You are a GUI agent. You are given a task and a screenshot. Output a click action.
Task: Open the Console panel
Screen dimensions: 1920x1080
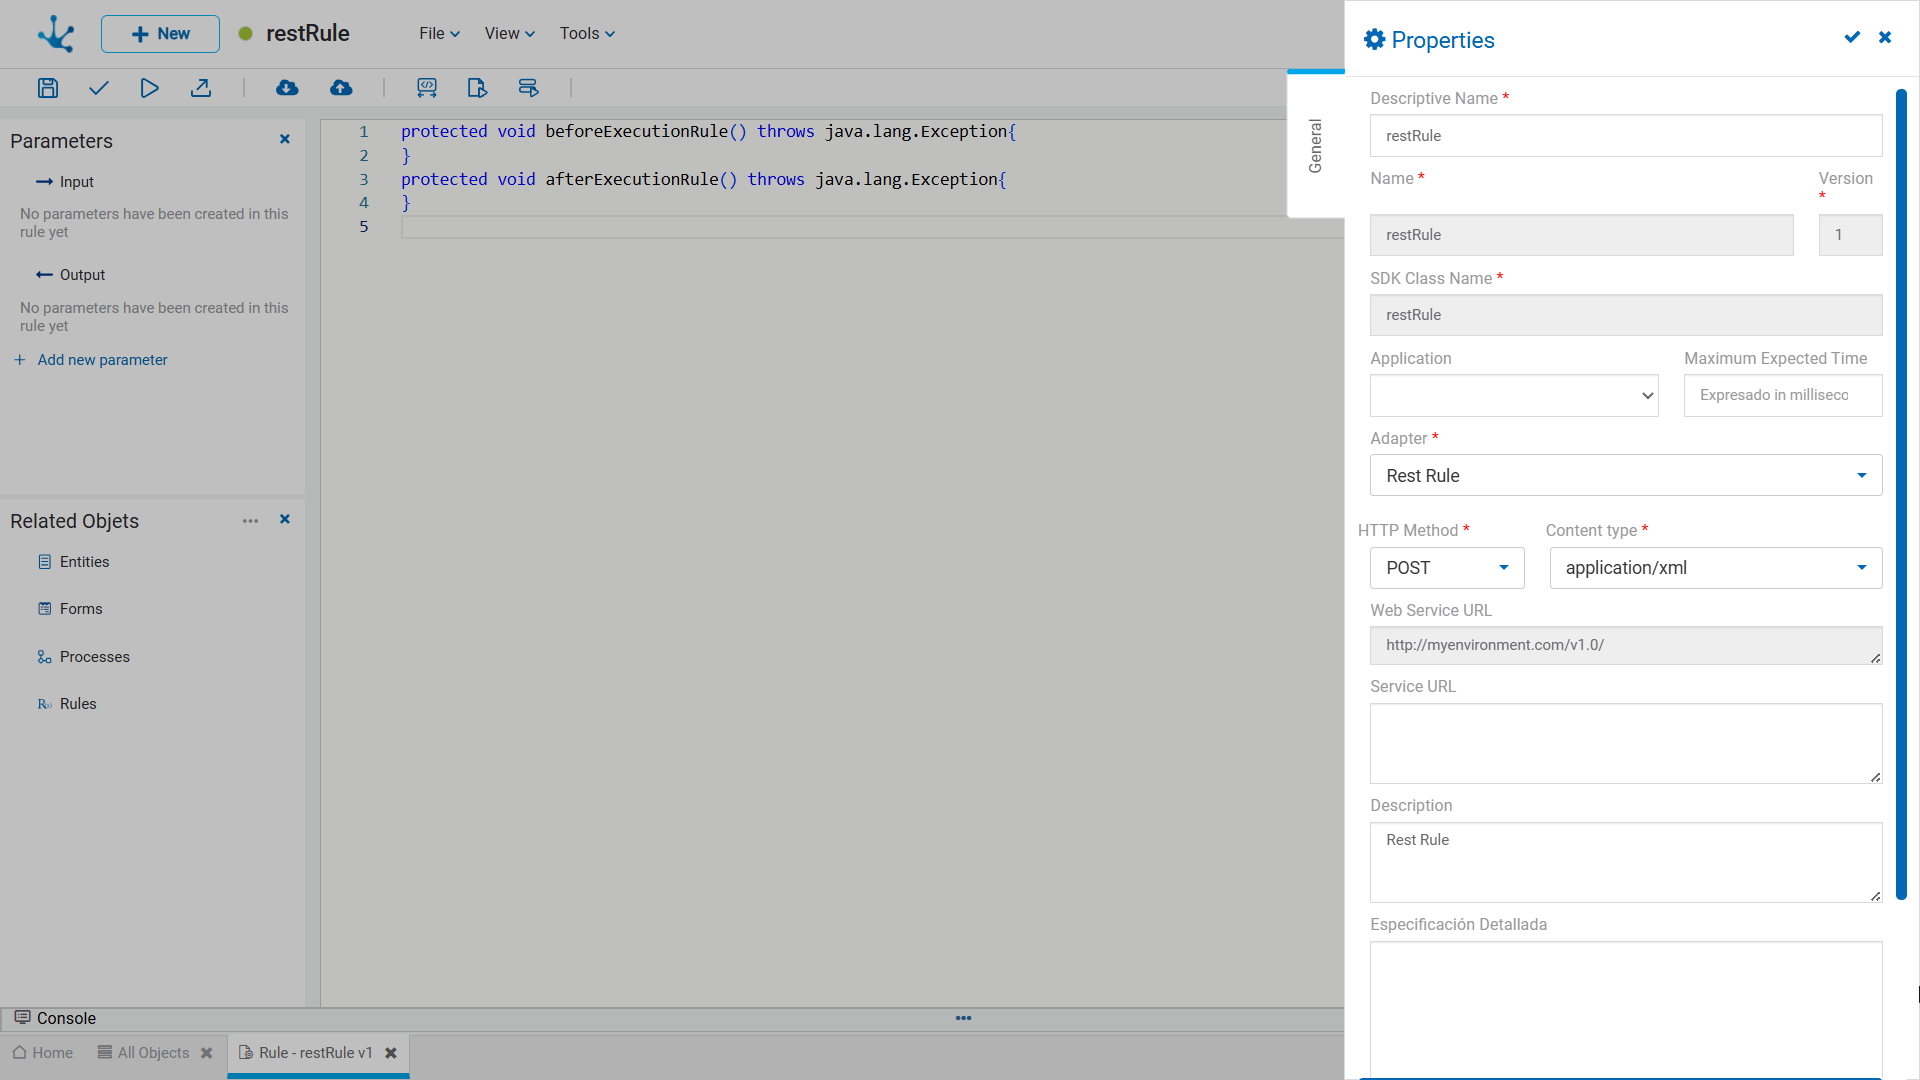pyautogui.click(x=56, y=1018)
